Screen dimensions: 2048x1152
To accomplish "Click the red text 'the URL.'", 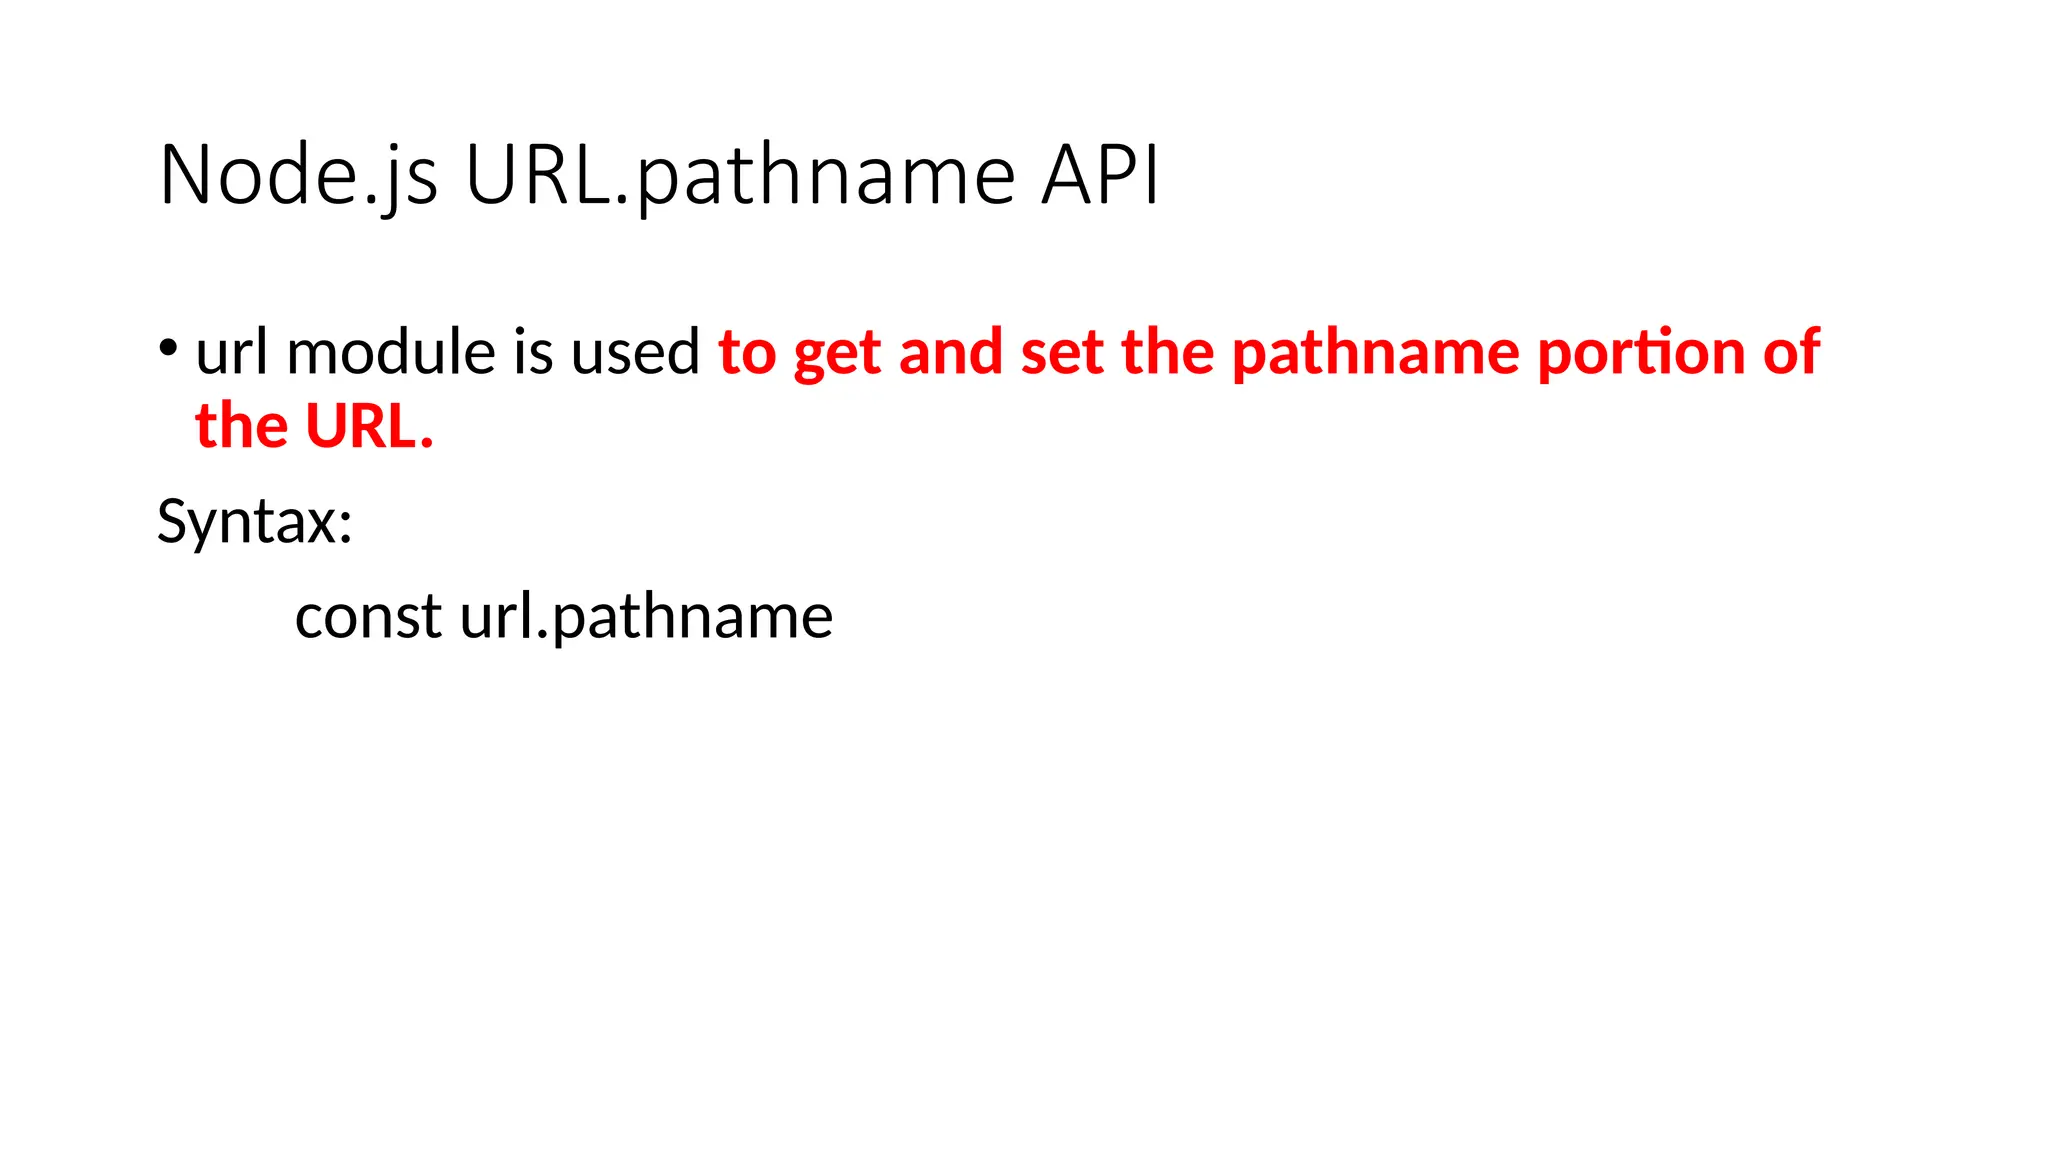I will pos(314,426).
